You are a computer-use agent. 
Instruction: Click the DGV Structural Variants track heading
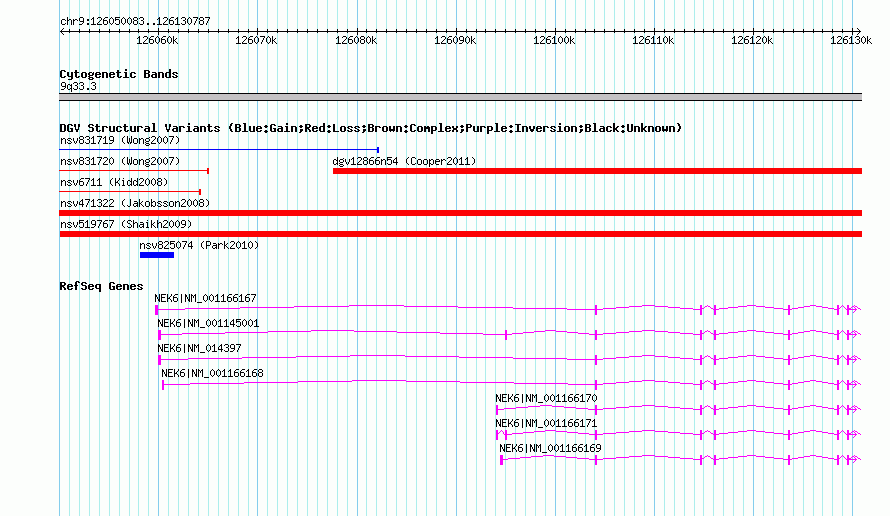371,128
